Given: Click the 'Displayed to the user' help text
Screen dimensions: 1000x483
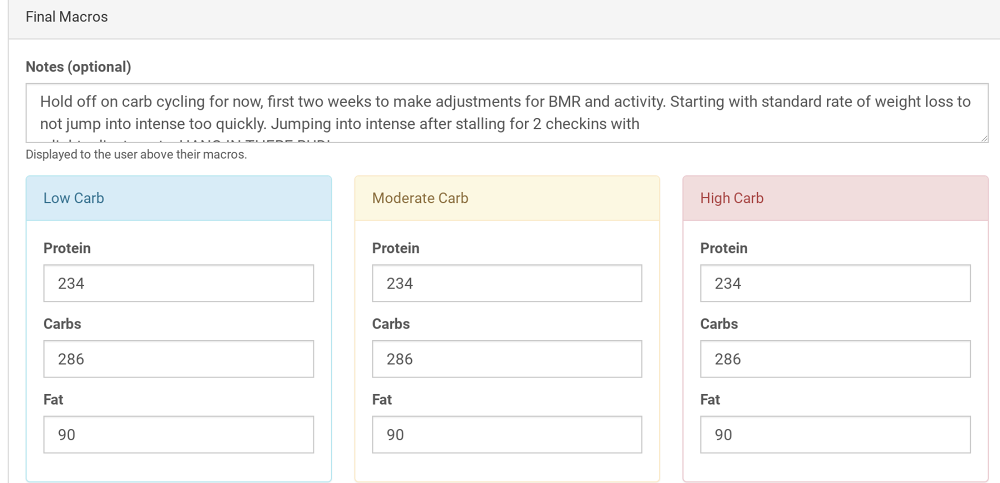Looking at the screenshot, I should [x=136, y=154].
